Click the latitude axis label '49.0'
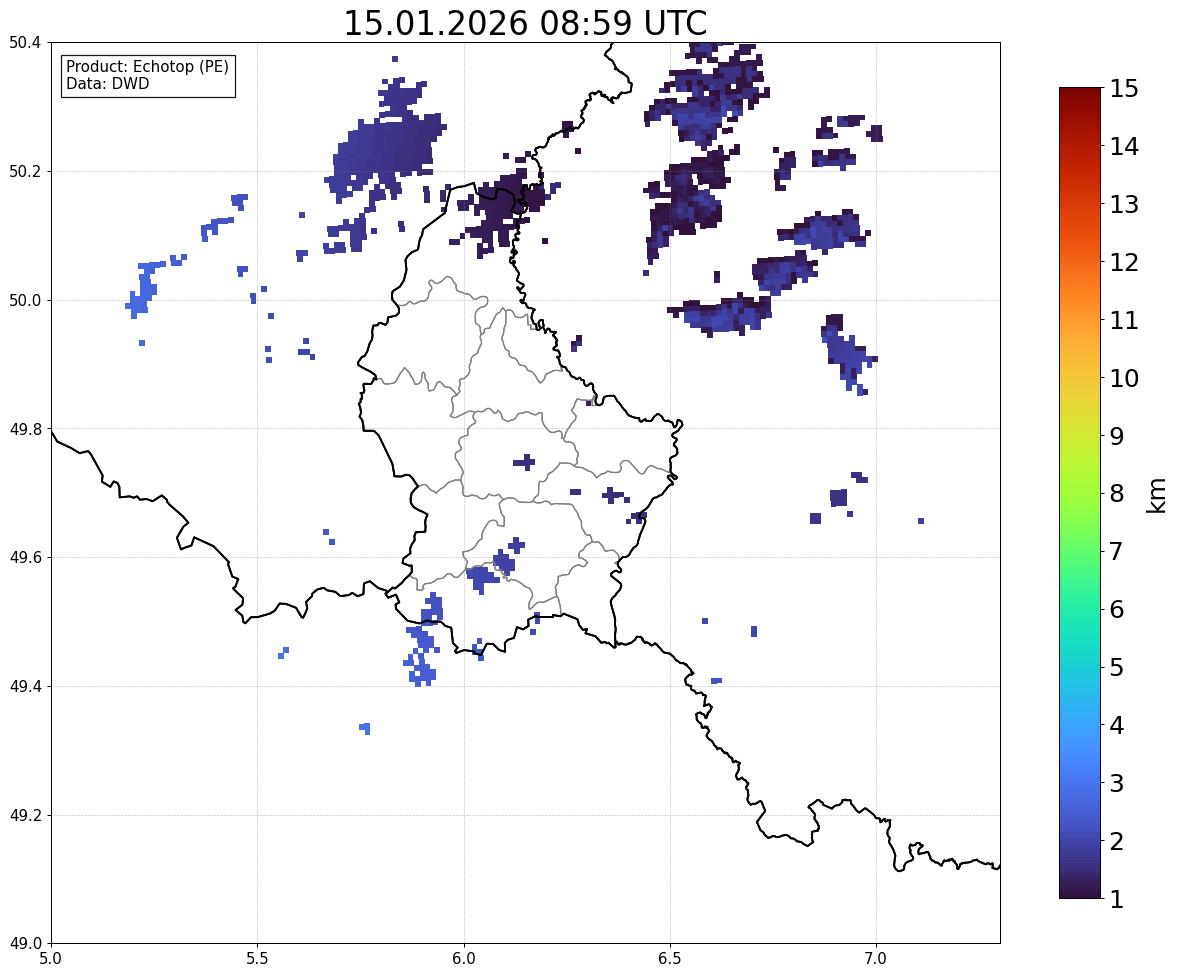This screenshot has height=976, width=1178. pyautogui.click(x=25, y=944)
